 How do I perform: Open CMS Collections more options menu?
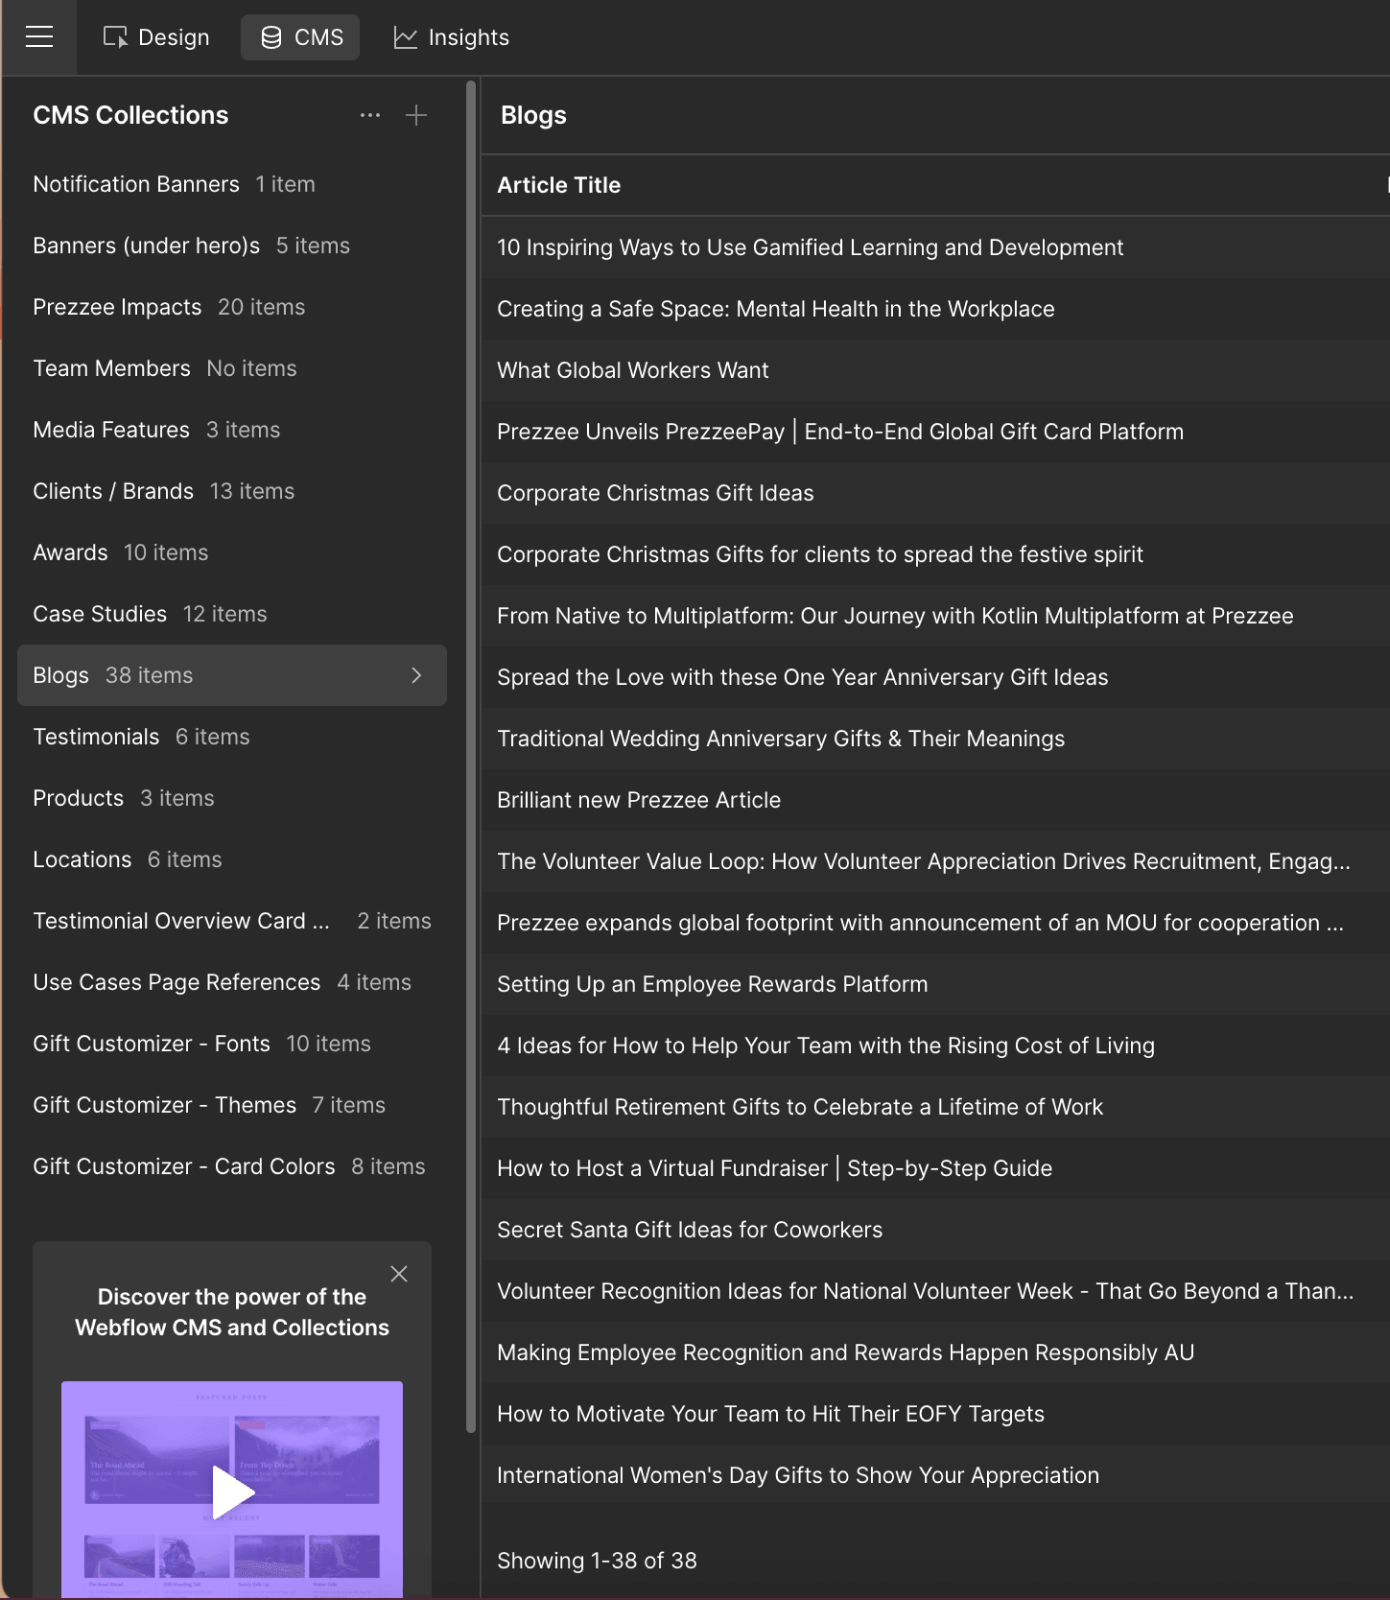pos(370,115)
